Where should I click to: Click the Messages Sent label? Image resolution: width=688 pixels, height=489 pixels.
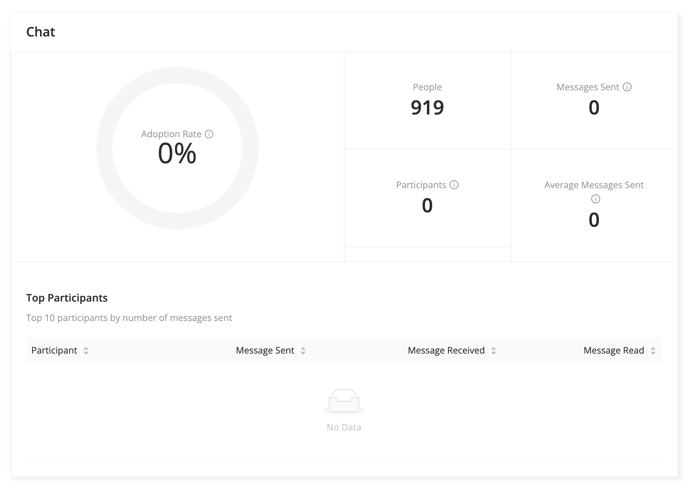588,87
